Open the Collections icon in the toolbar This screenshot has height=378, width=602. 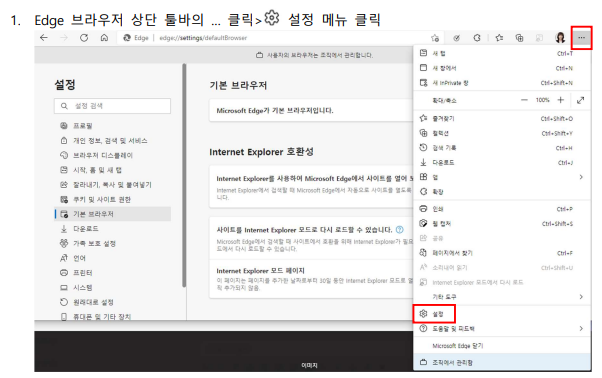519,38
